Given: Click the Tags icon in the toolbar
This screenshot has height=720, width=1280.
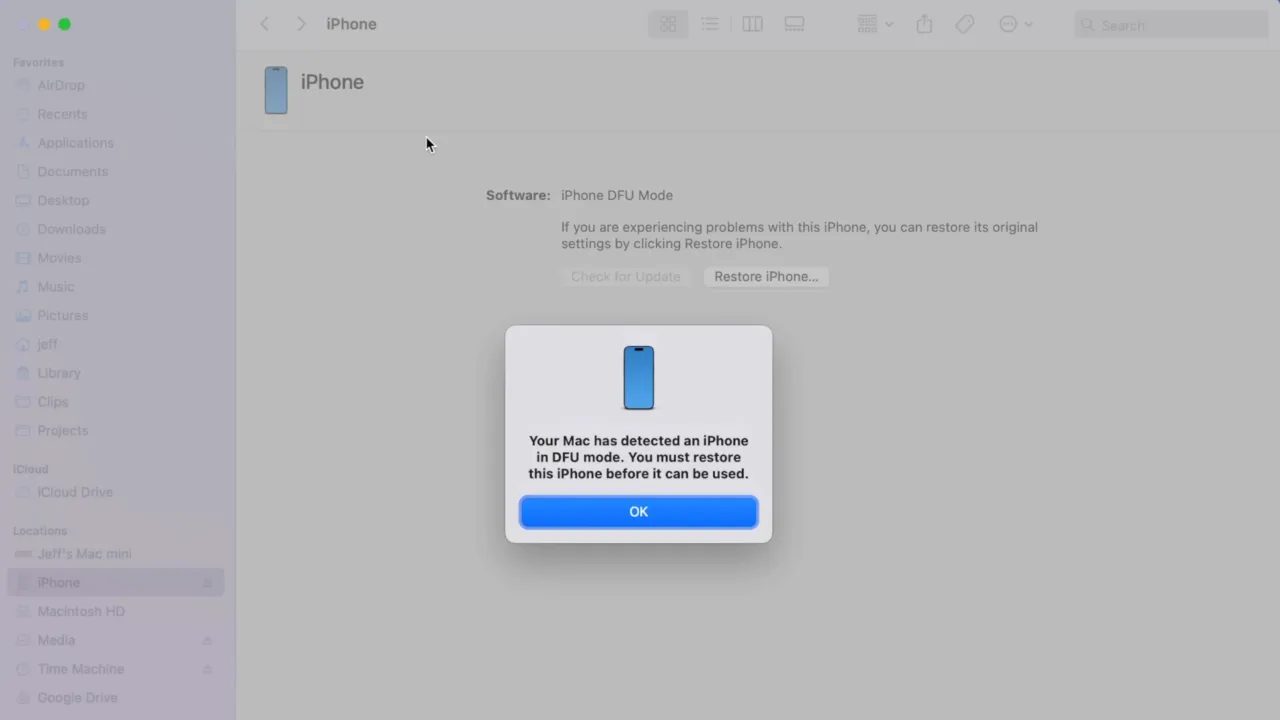Looking at the screenshot, I should (x=964, y=24).
